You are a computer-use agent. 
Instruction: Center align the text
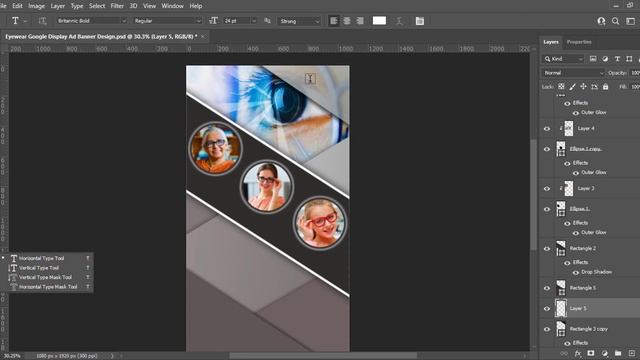347,21
